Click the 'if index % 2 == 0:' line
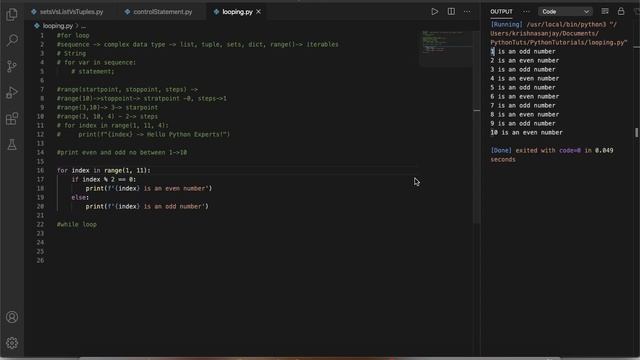Viewport: 640px width, 360px height. [104, 179]
